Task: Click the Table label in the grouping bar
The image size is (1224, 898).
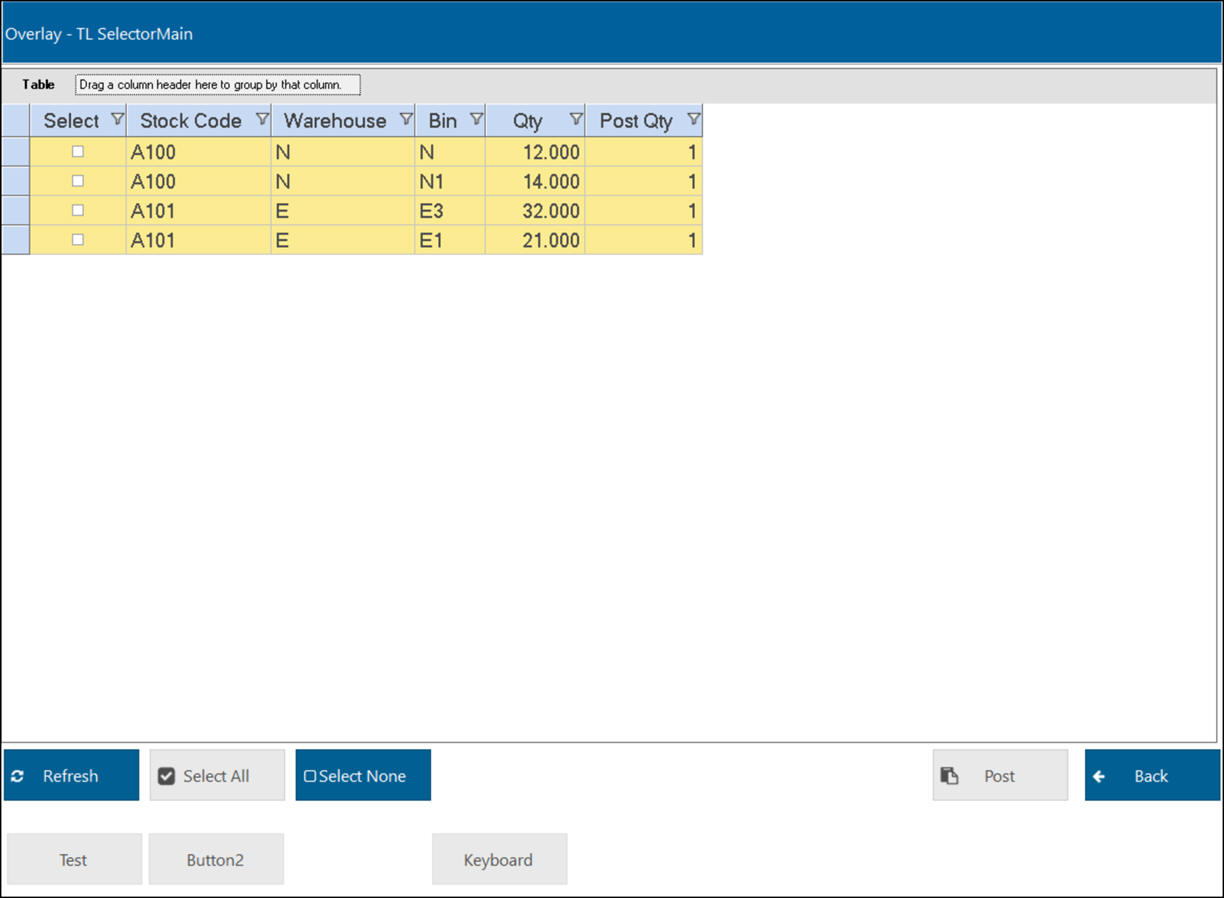Action: click(39, 85)
